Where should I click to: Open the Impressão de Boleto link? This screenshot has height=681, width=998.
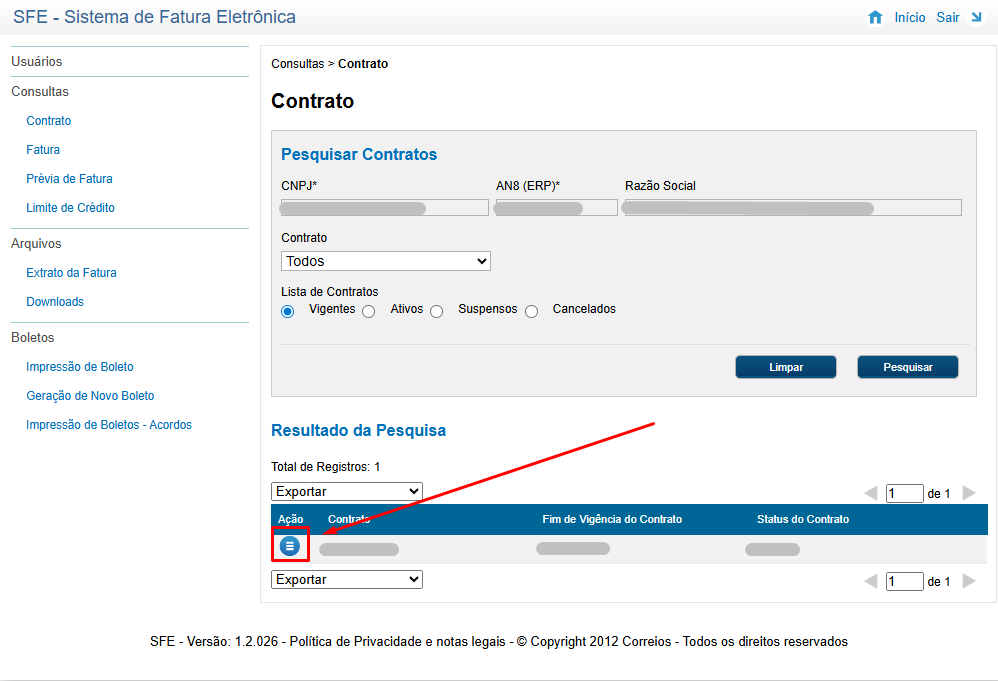click(x=80, y=367)
